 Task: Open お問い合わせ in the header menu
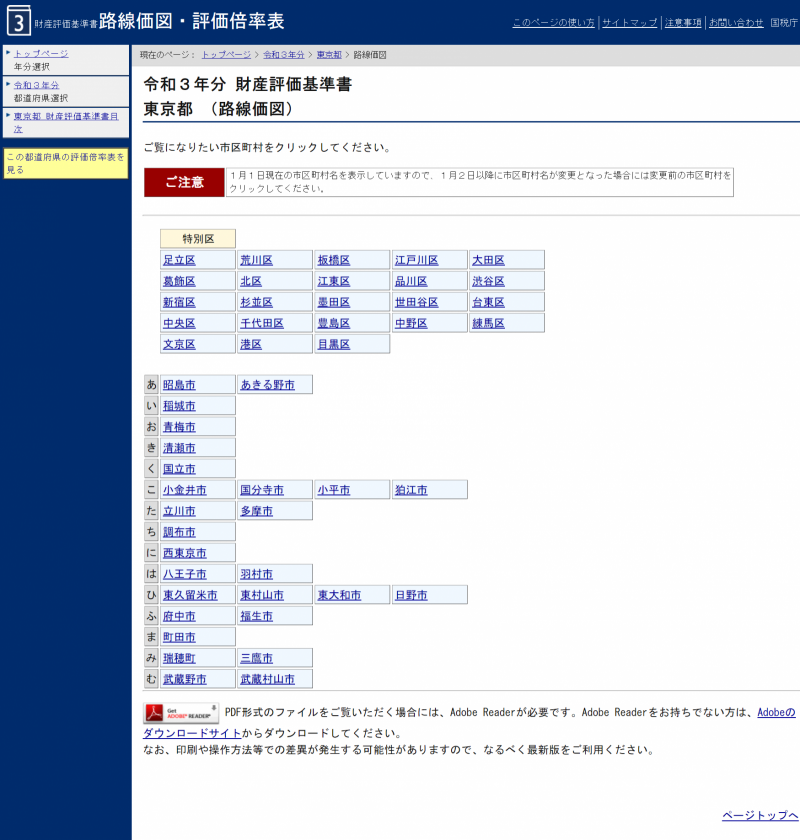(736, 22)
